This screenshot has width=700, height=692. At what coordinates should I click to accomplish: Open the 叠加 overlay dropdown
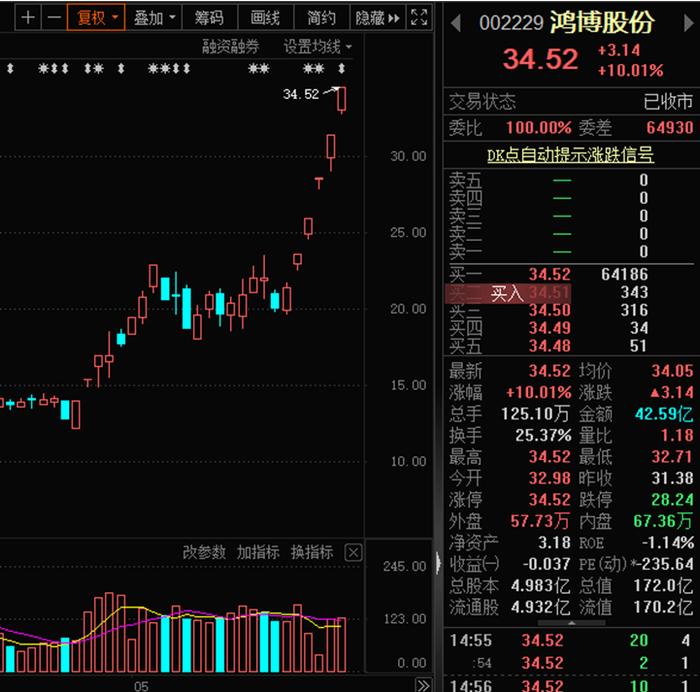point(154,18)
